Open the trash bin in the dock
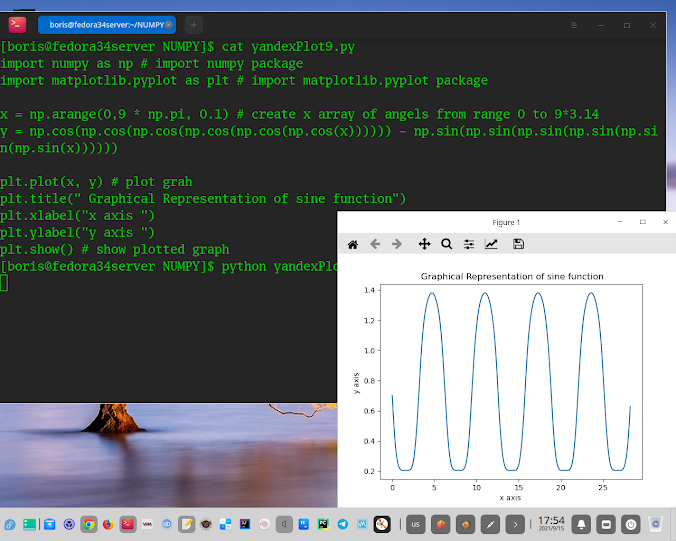676x541 pixels. (656, 524)
